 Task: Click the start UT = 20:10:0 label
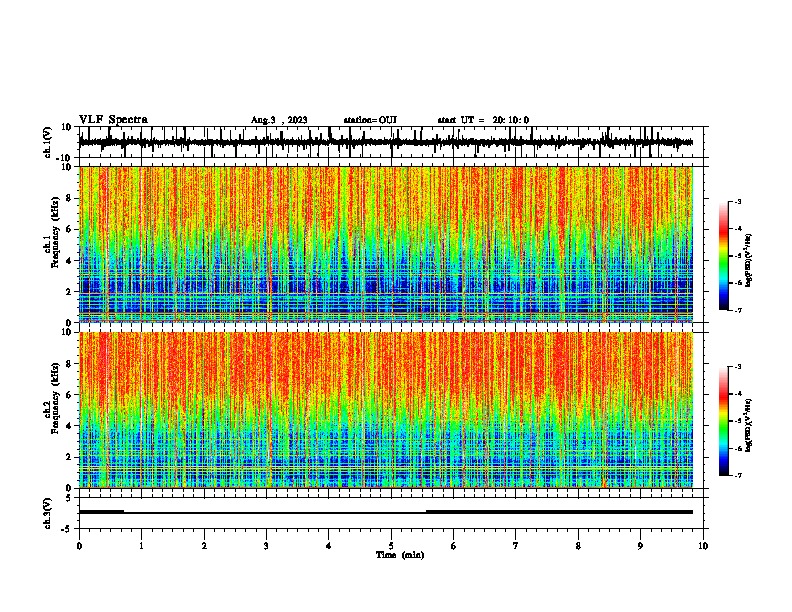(x=483, y=120)
